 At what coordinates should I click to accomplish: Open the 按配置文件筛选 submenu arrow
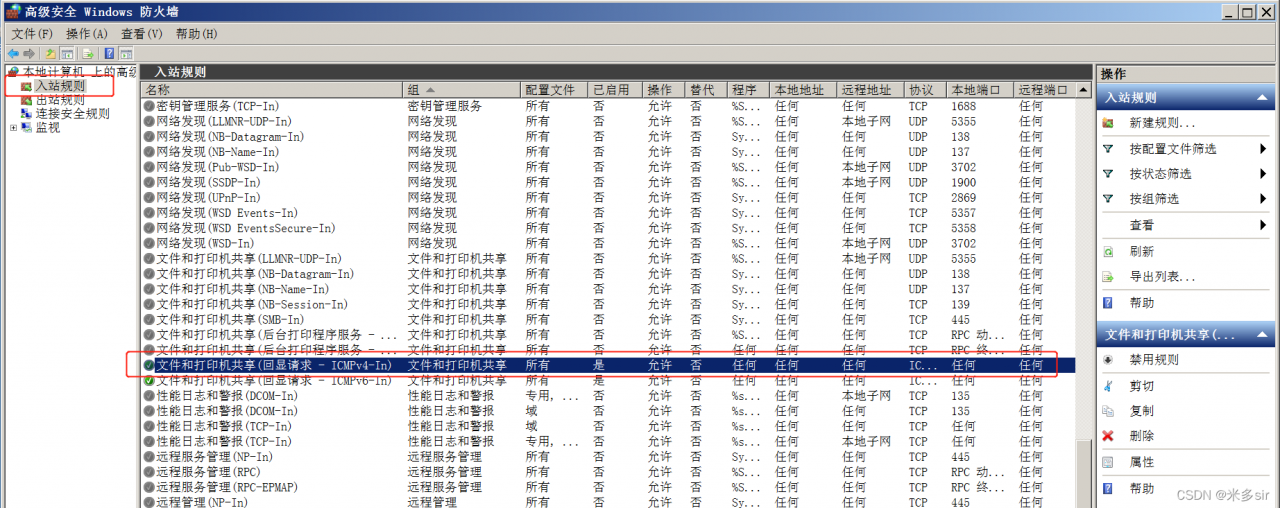[1263, 149]
